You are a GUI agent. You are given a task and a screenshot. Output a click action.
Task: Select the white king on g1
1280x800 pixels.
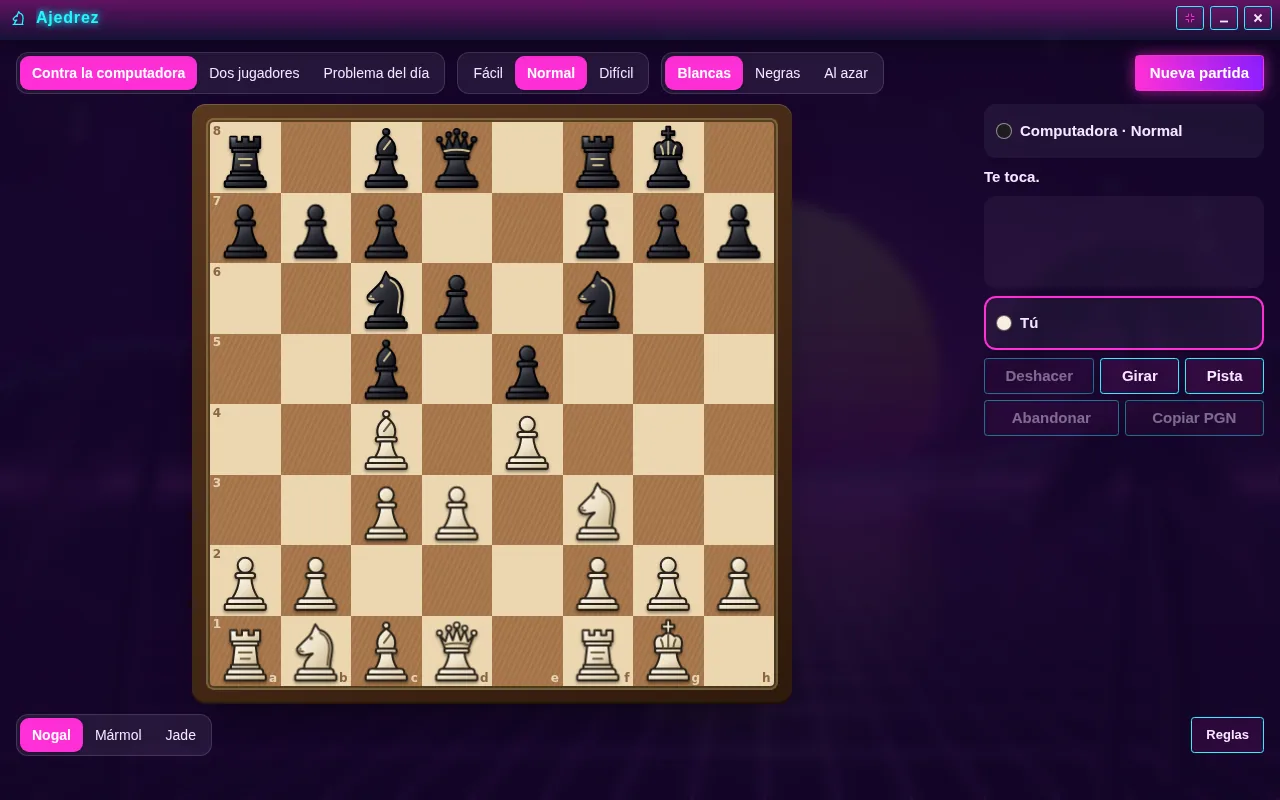(x=668, y=651)
